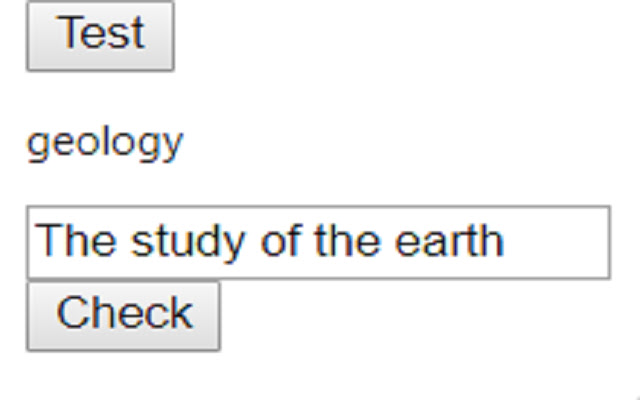Start a new quiz with Test
640x400 pixels.
(x=100, y=36)
